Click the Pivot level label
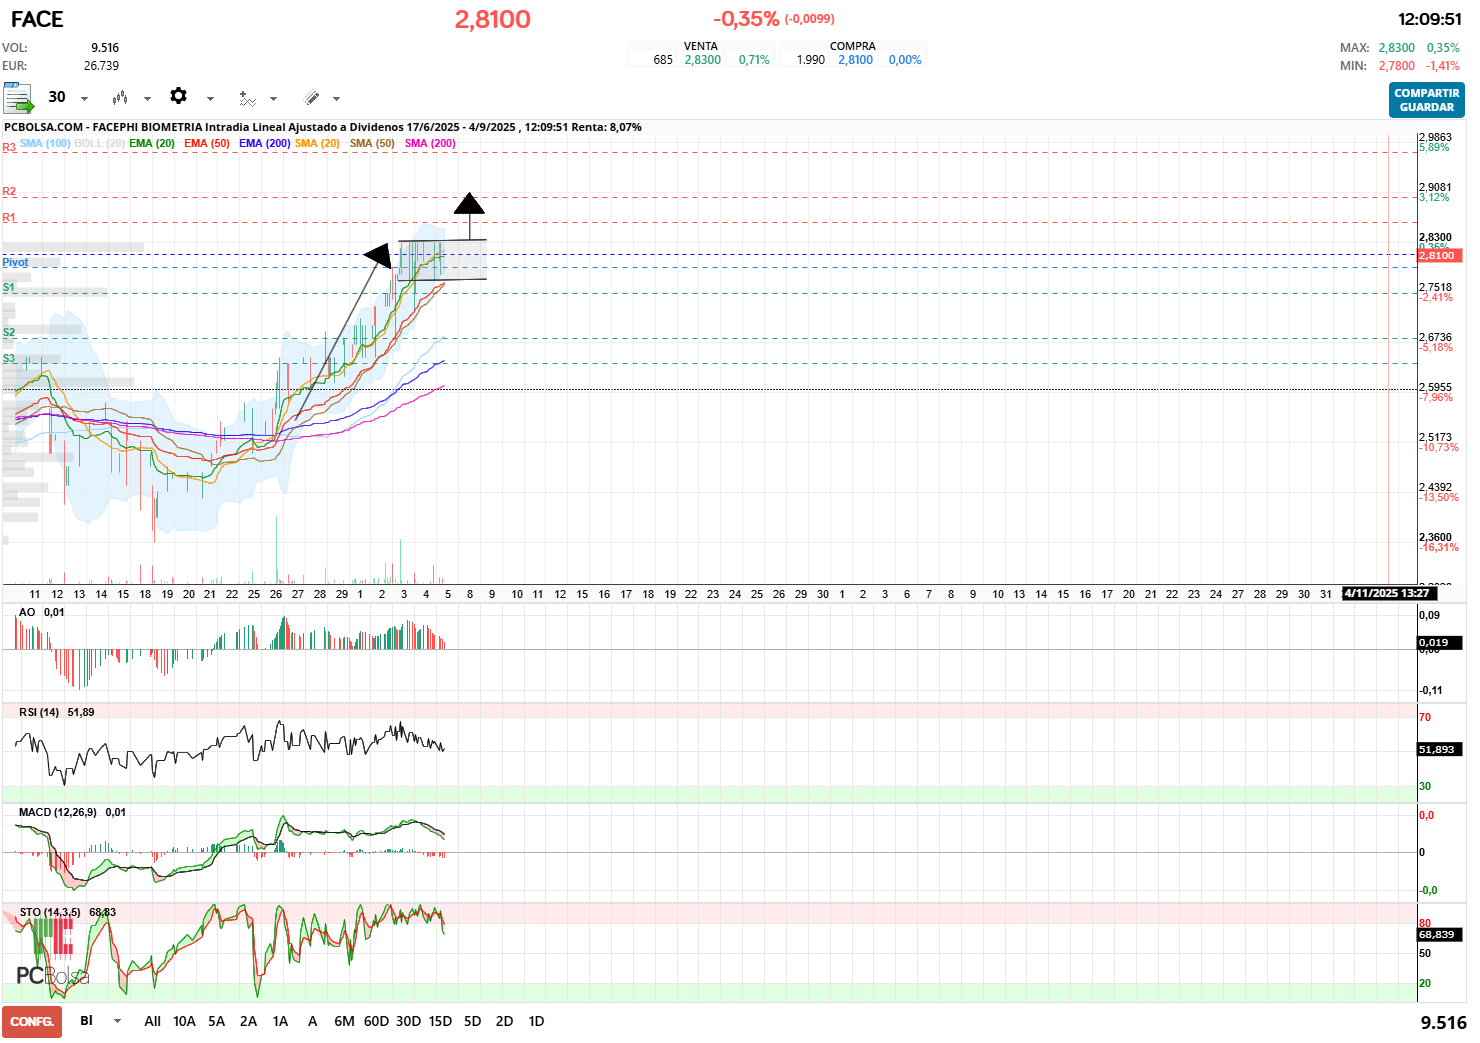This screenshot has height=1043, width=1480. 15,262
